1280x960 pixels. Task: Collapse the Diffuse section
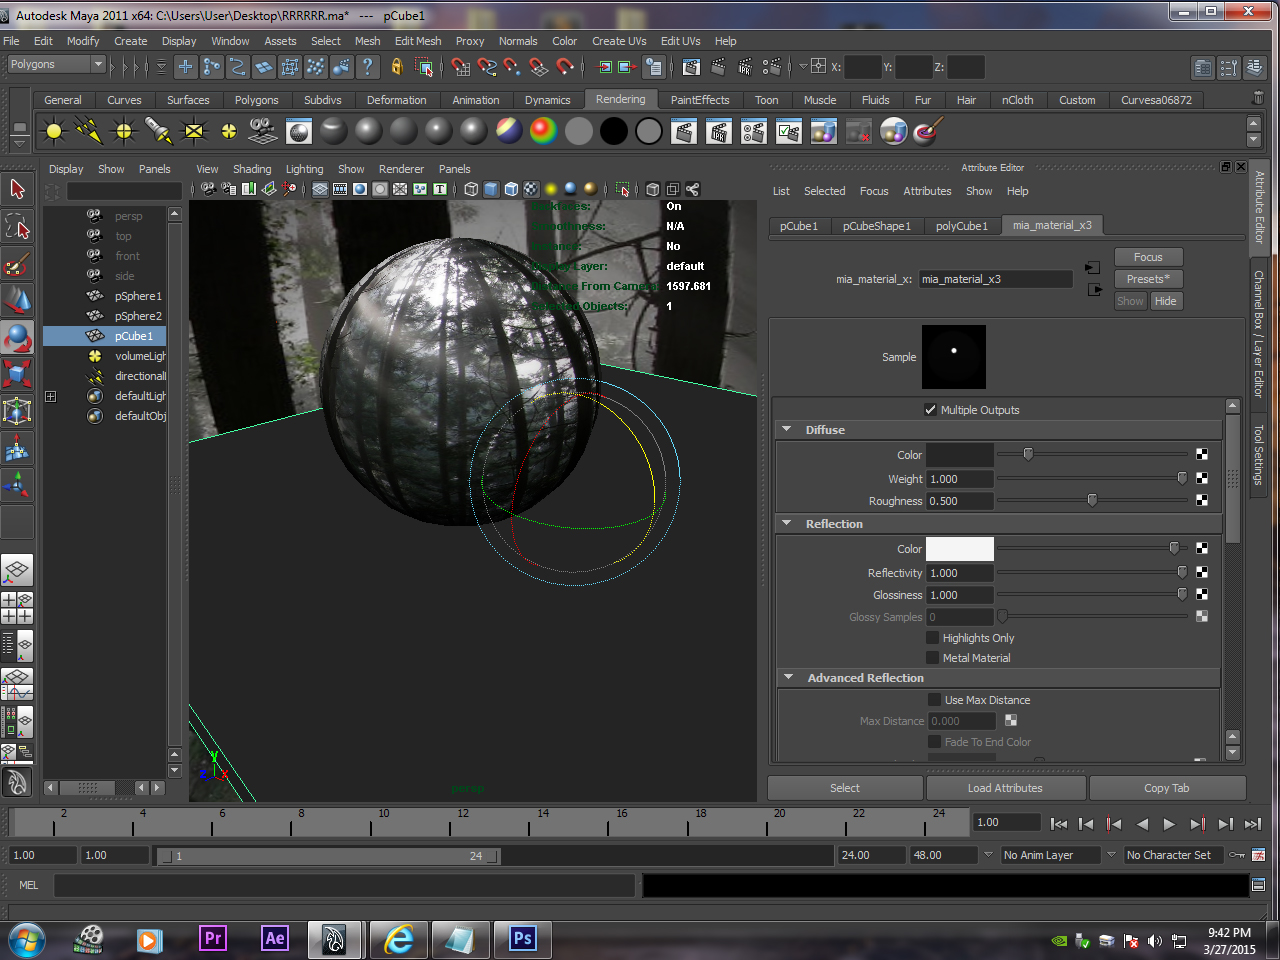787,430
